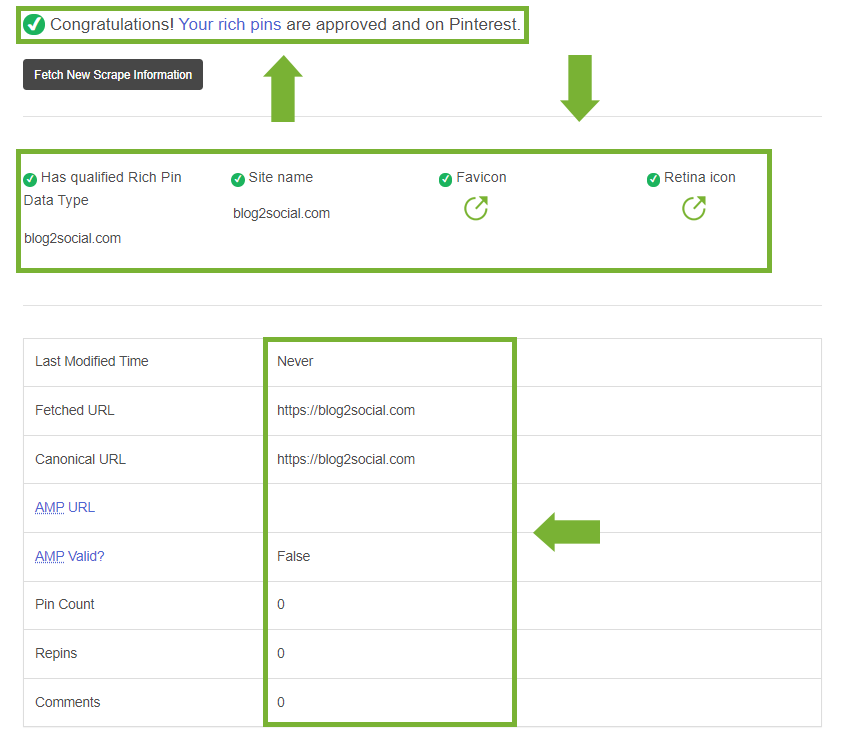The width and height of the screenshot is (846, 755).
Task: Click the checkmark beside Has qualified Rich Pin
Action: tap(30, 180)
